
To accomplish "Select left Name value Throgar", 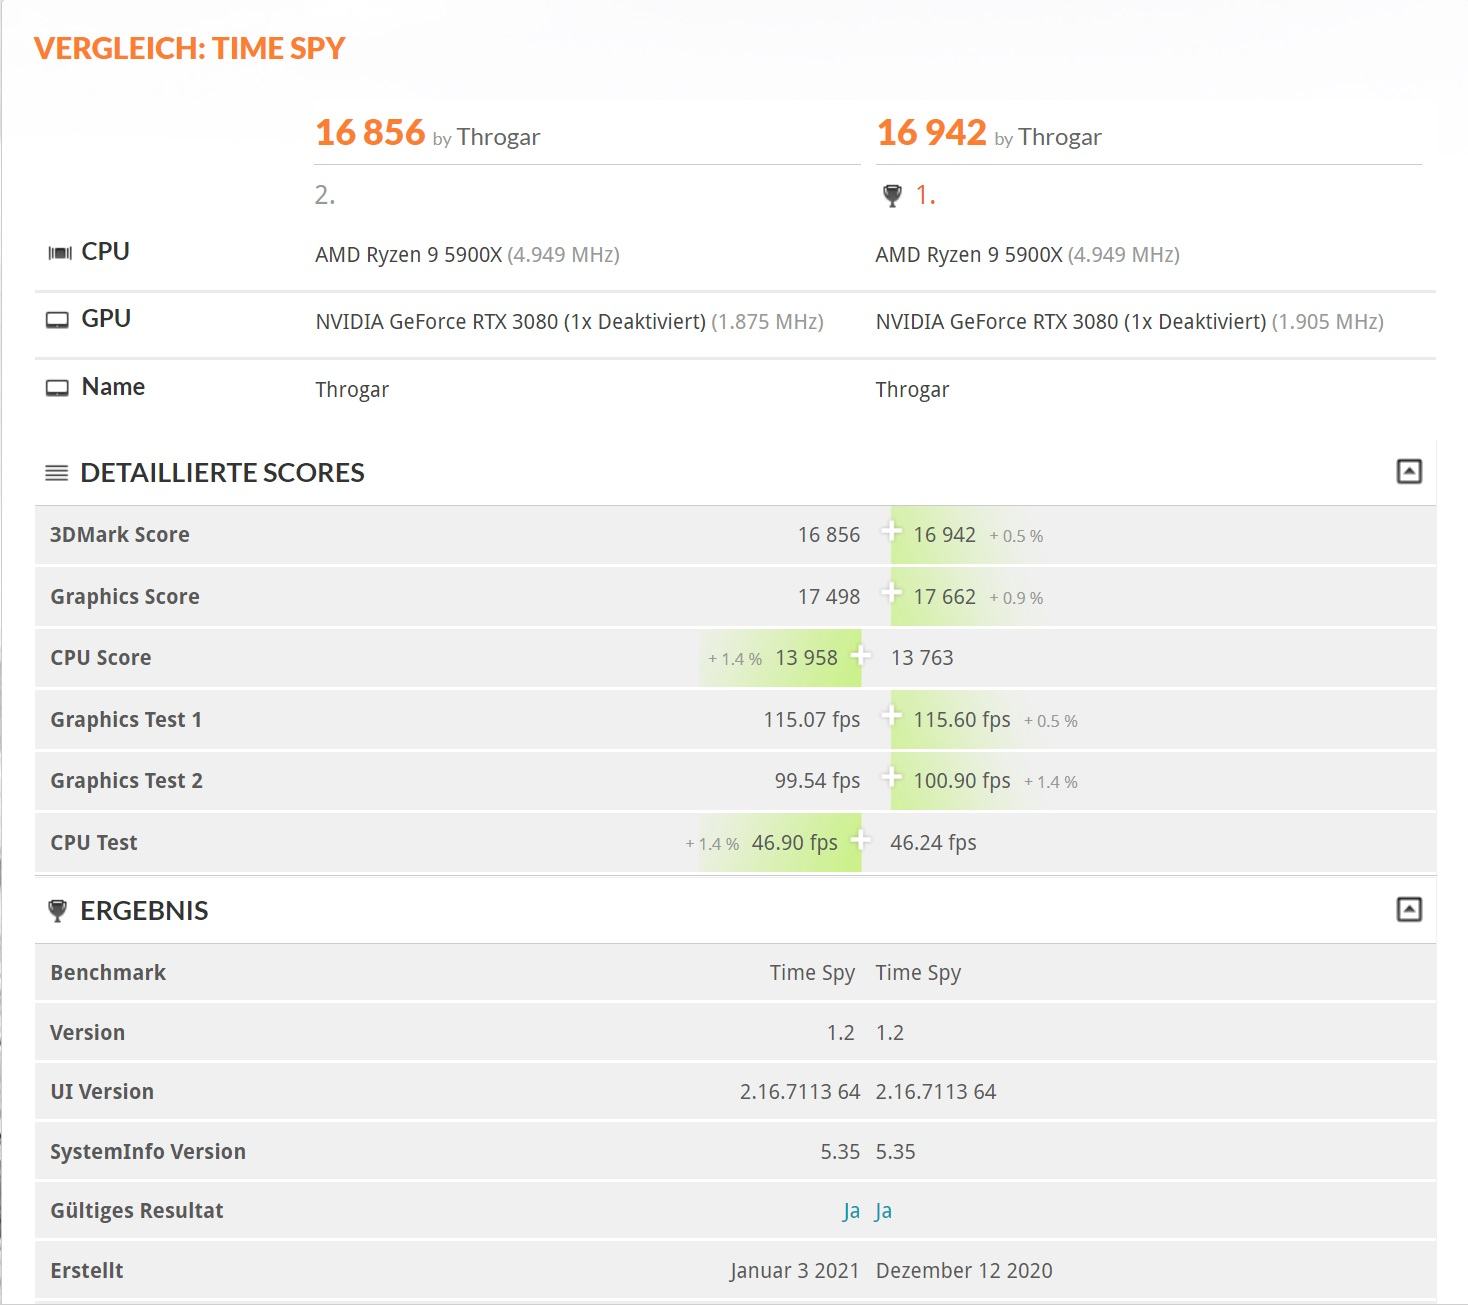I will point(352,390).
